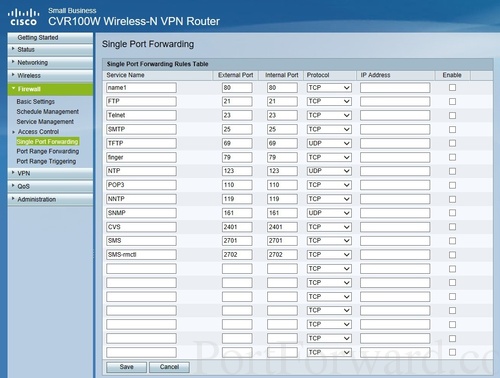Save the port forwarding rules

pos(126,367)
